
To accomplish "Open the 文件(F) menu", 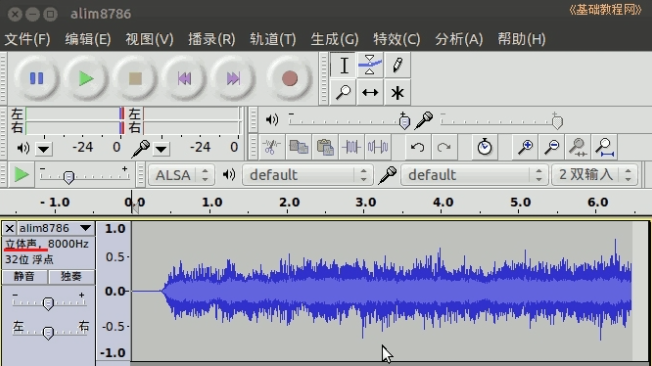I will tap(27, 39).
